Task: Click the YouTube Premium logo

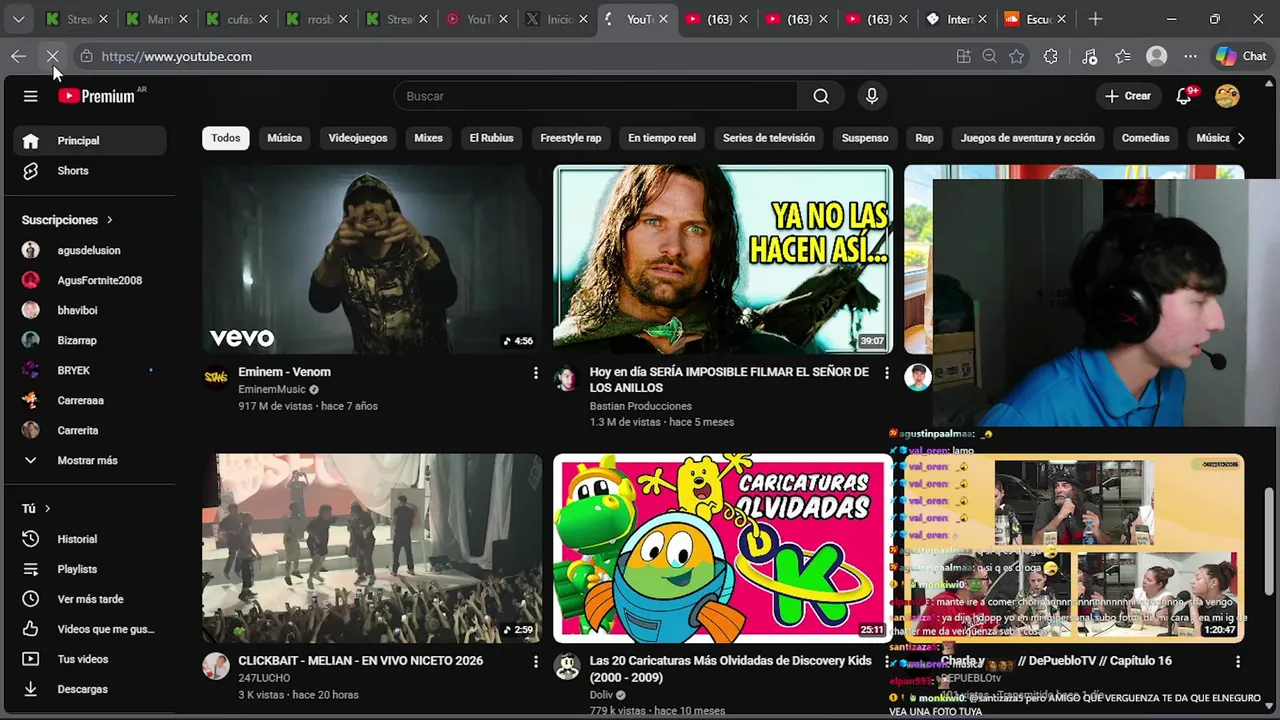Action: click(97, 96)
